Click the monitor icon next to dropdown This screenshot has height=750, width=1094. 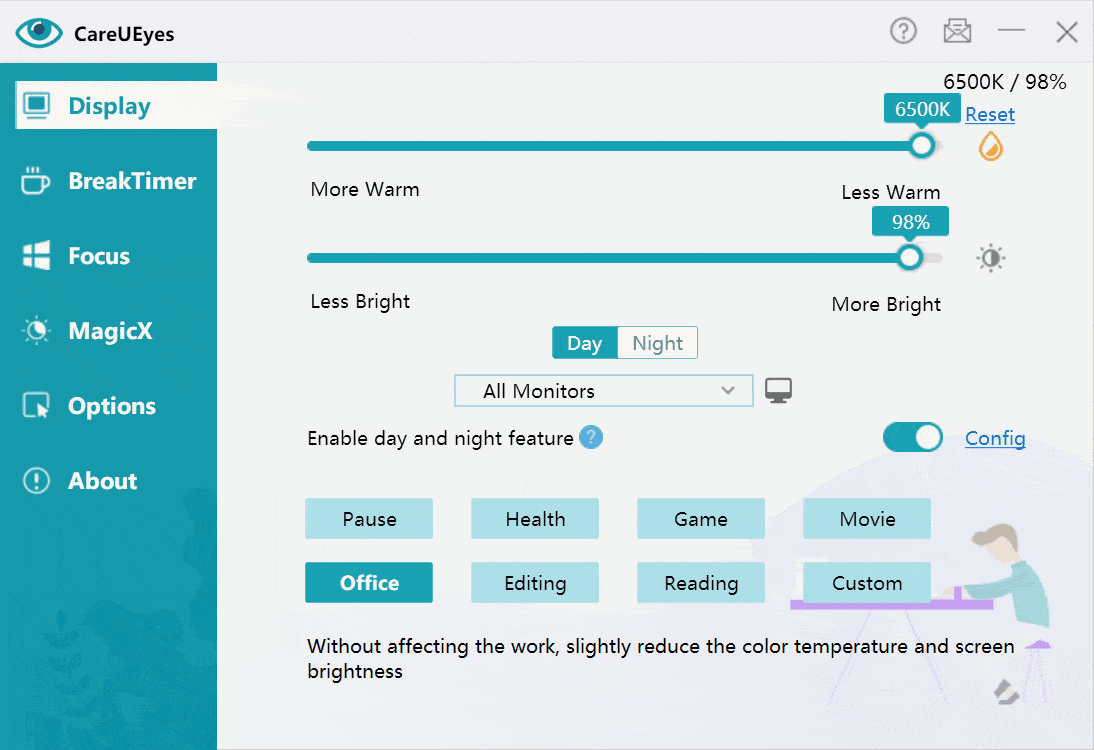(779, 391)
